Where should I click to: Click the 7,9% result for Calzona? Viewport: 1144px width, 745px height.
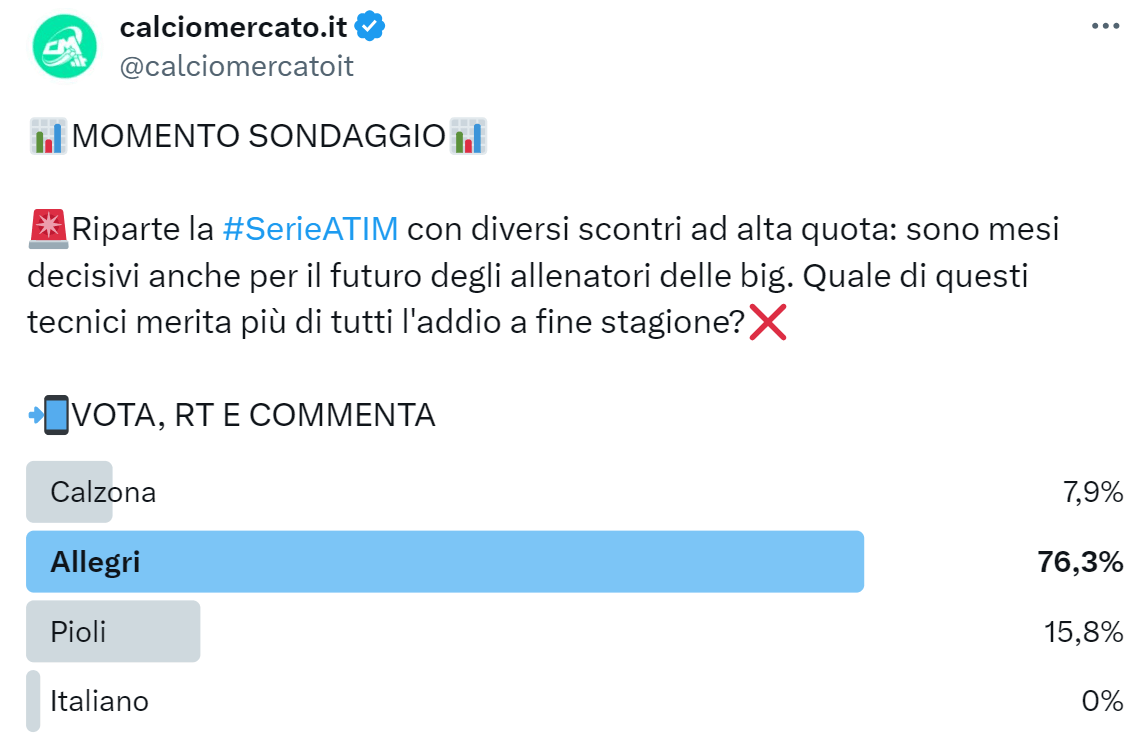(x=1091, y=492)
